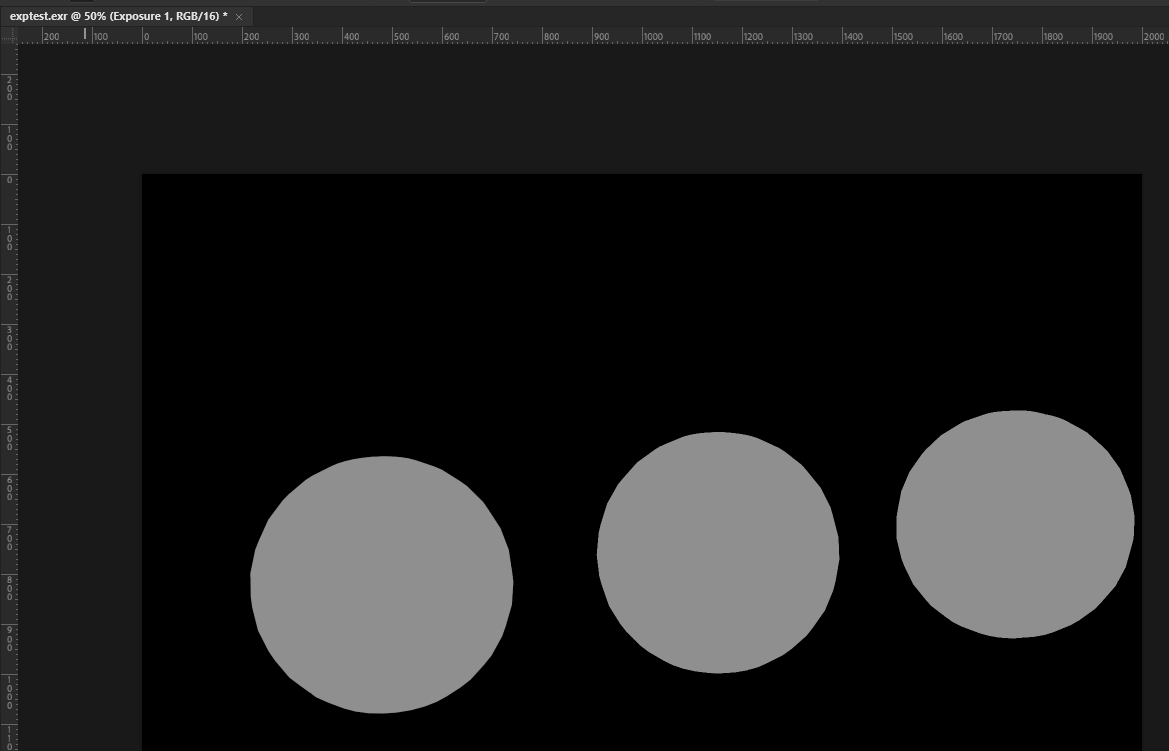Click the 1500 mark on horizontal ruler

[x=903, y=37]
